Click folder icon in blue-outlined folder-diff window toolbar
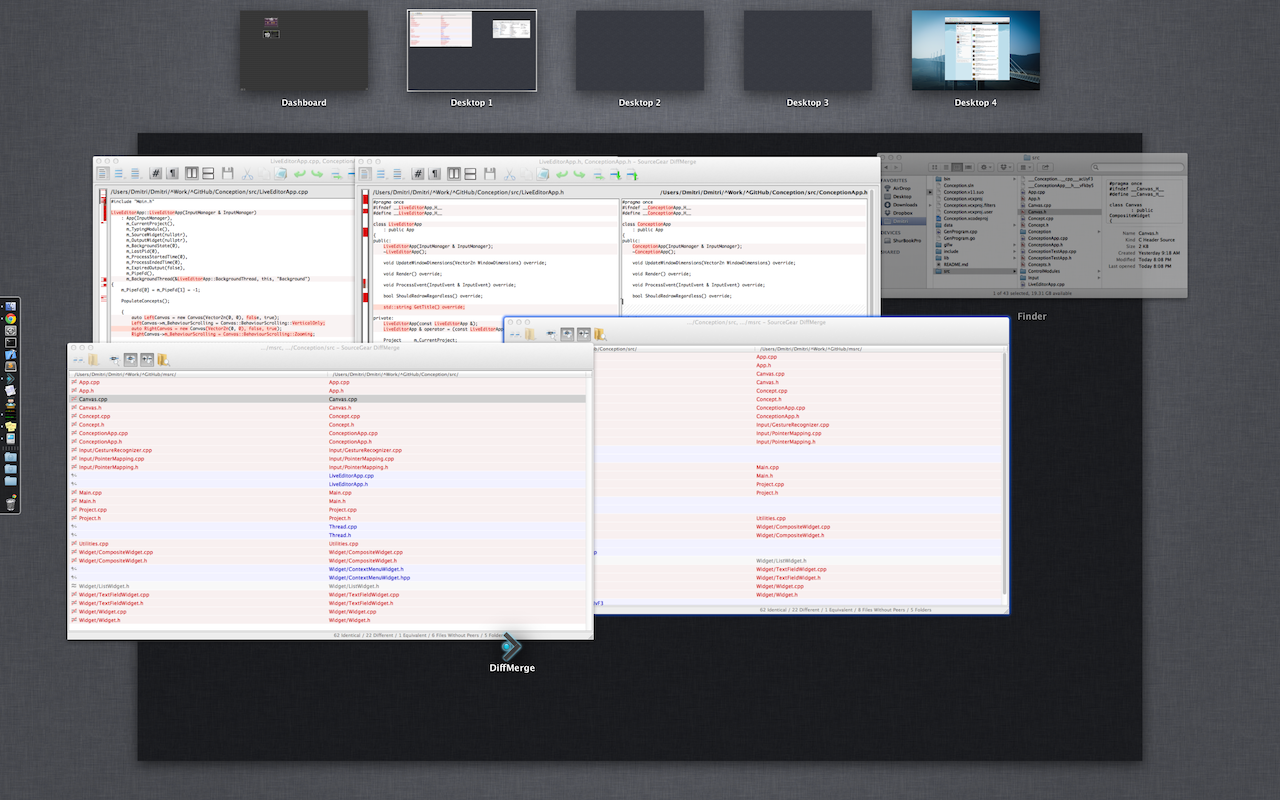1280x800 pixels. tap(529, 334)
